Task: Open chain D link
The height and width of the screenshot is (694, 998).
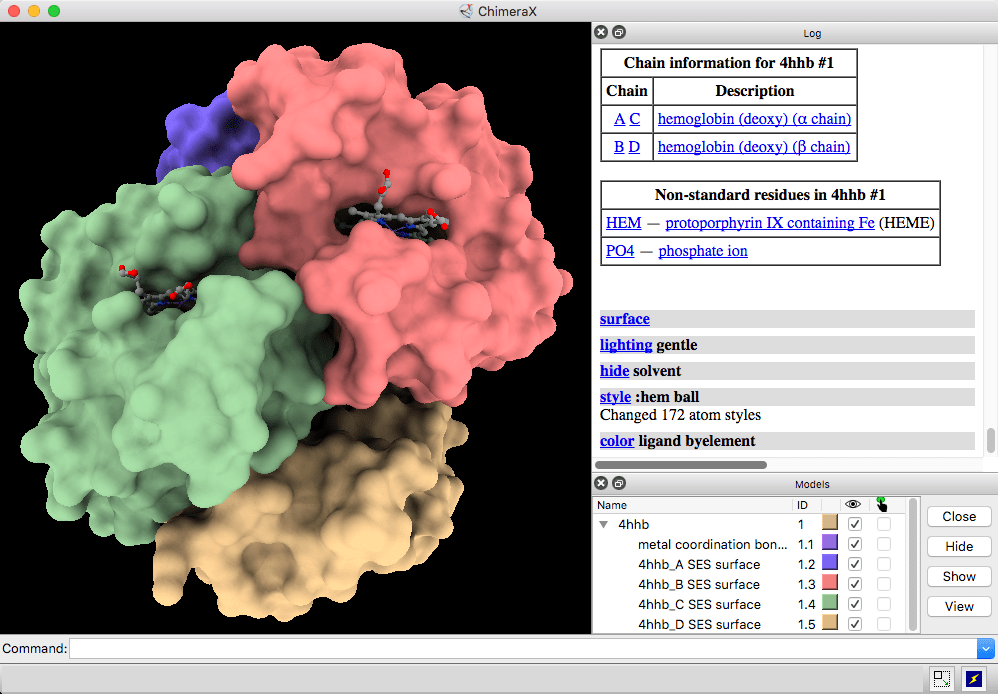Action: (x=635, y=147)
